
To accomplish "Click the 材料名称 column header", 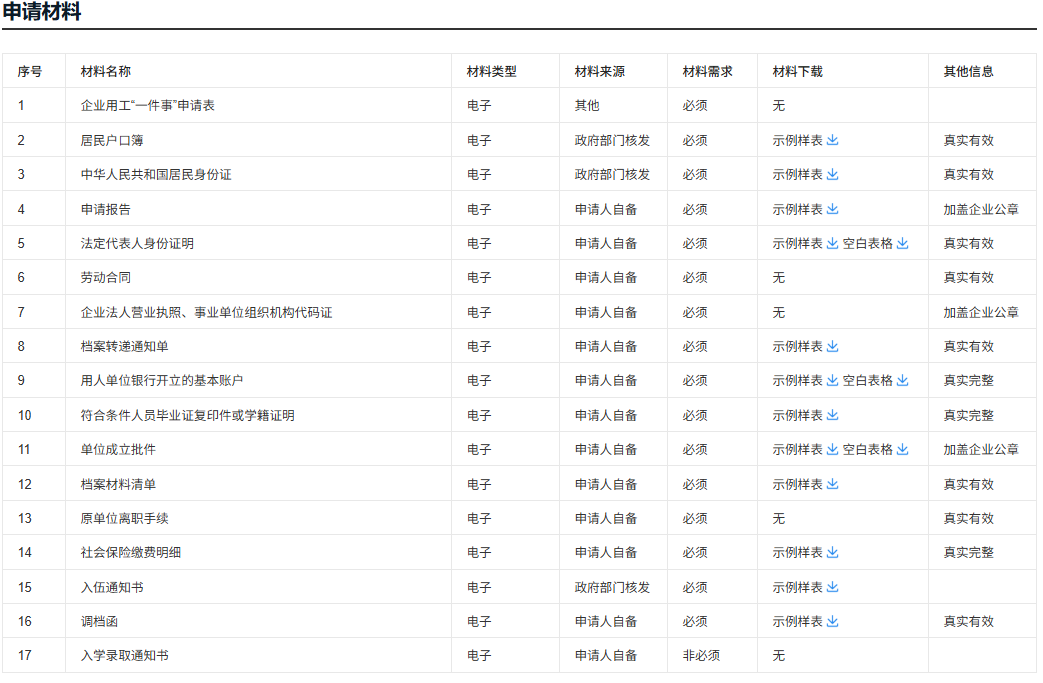I will click(106, 71).
